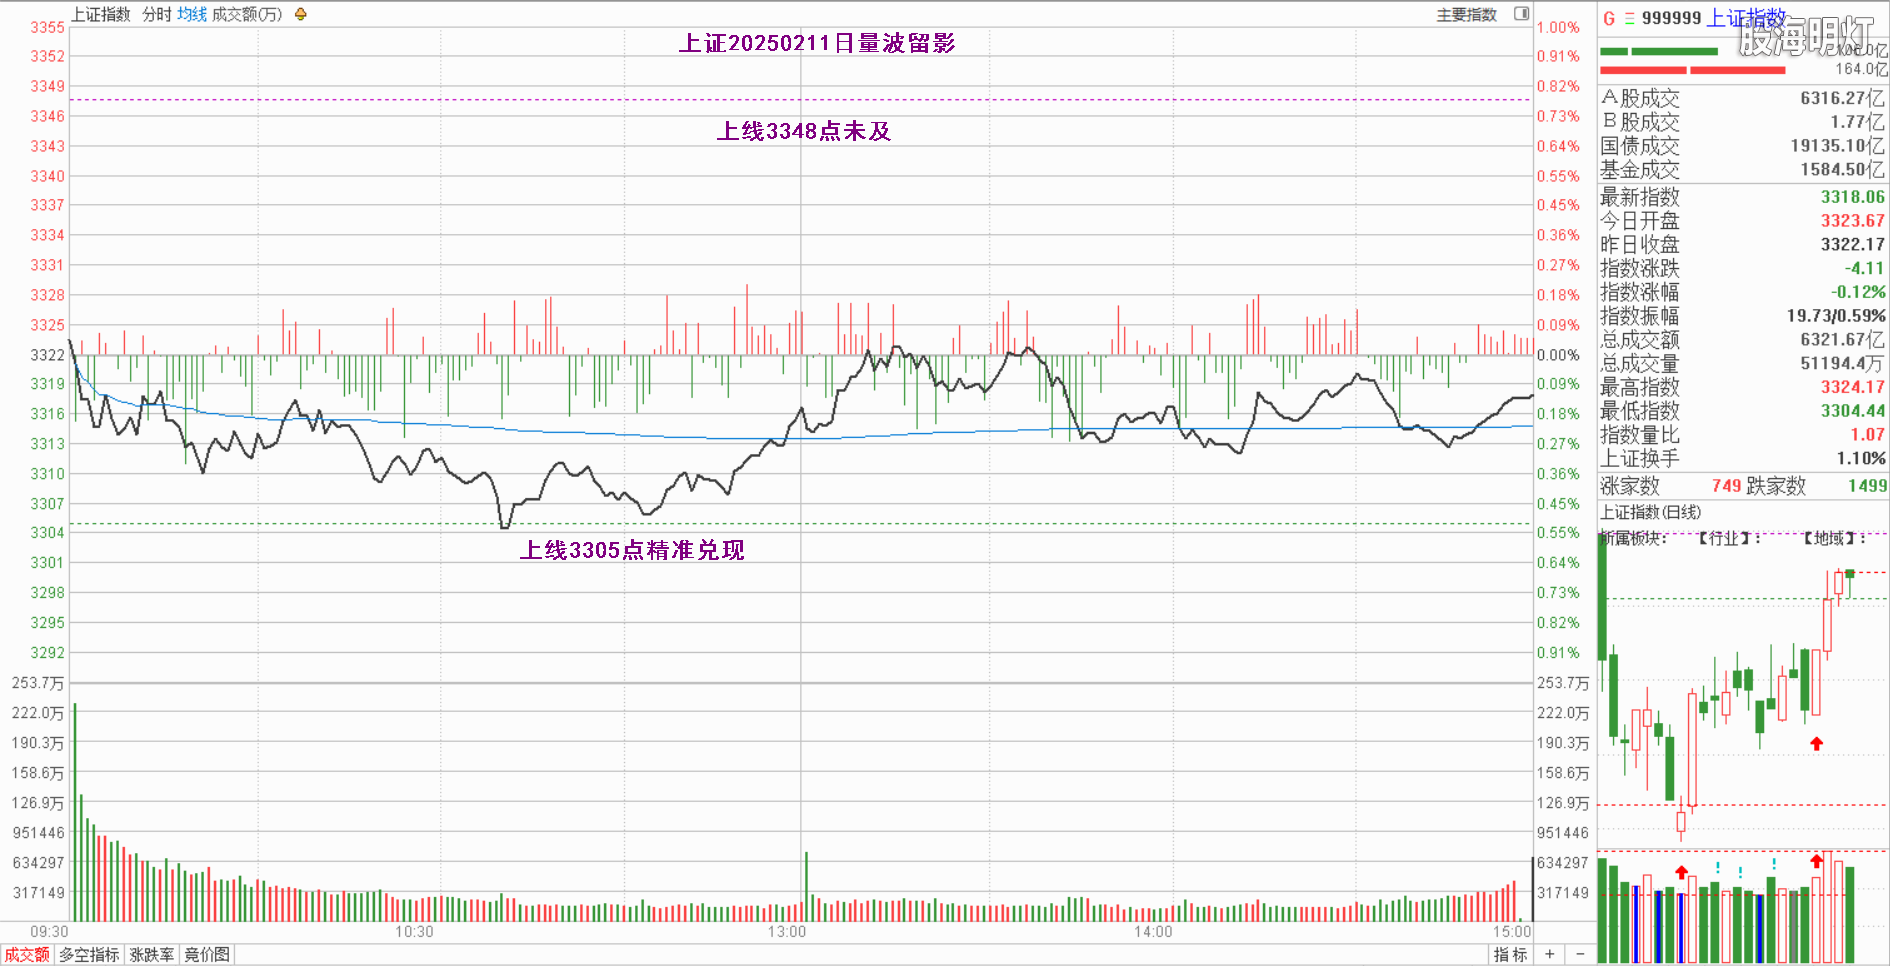
Task: Click the 所属板块 label
Action: coord(1633,538)
